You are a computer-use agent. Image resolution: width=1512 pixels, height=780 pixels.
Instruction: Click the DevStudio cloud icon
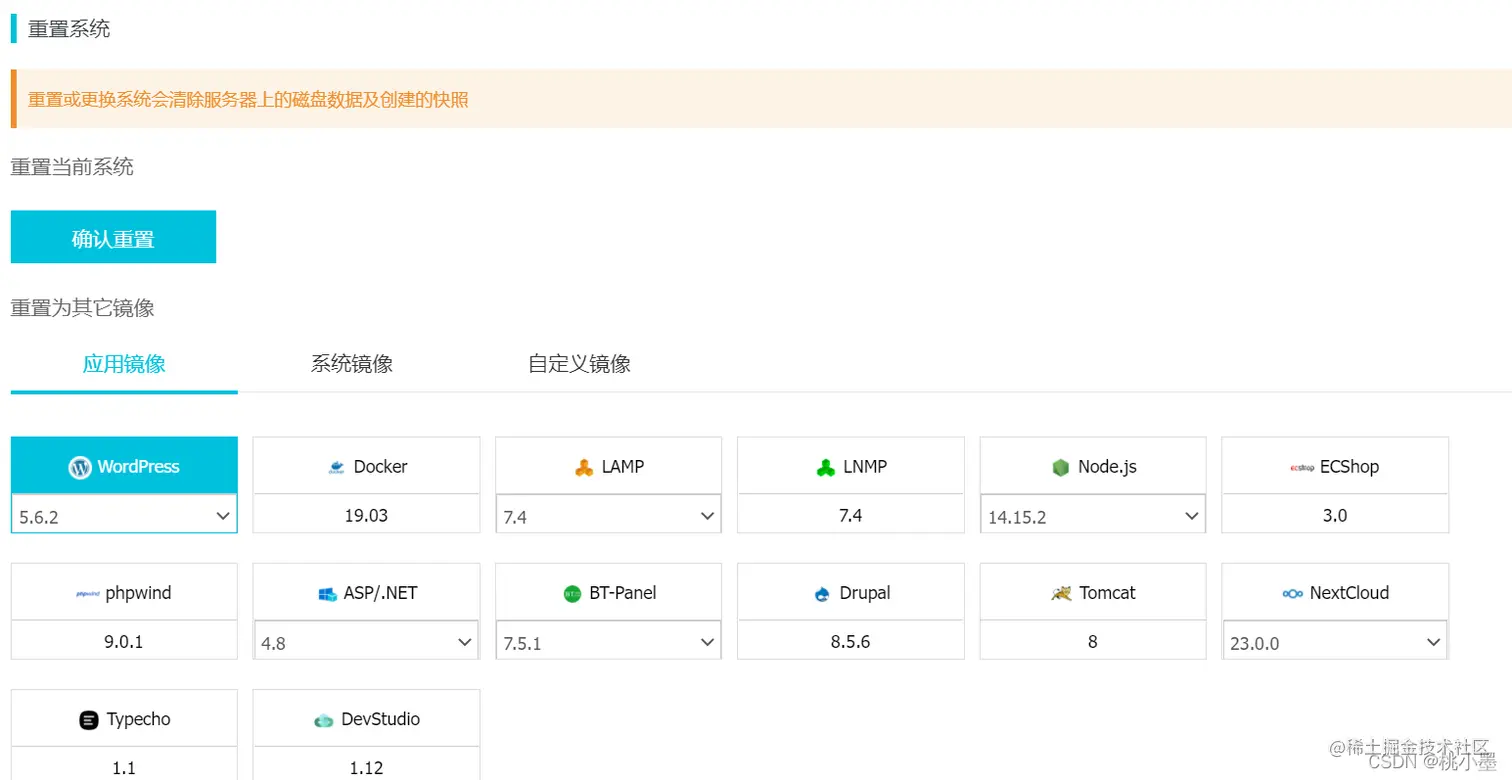pos(323,720)
